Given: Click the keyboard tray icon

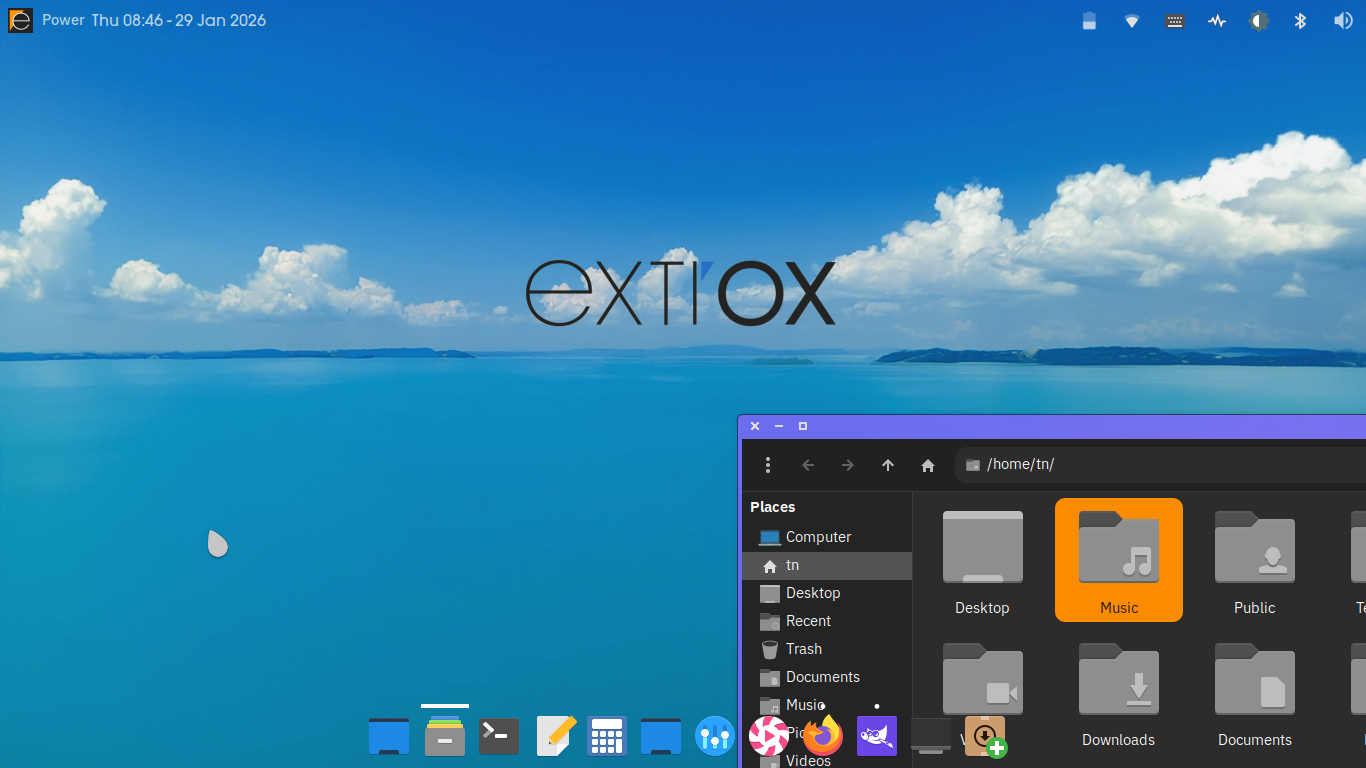Looking at the screenshot, I should (x=1175, y=21).
